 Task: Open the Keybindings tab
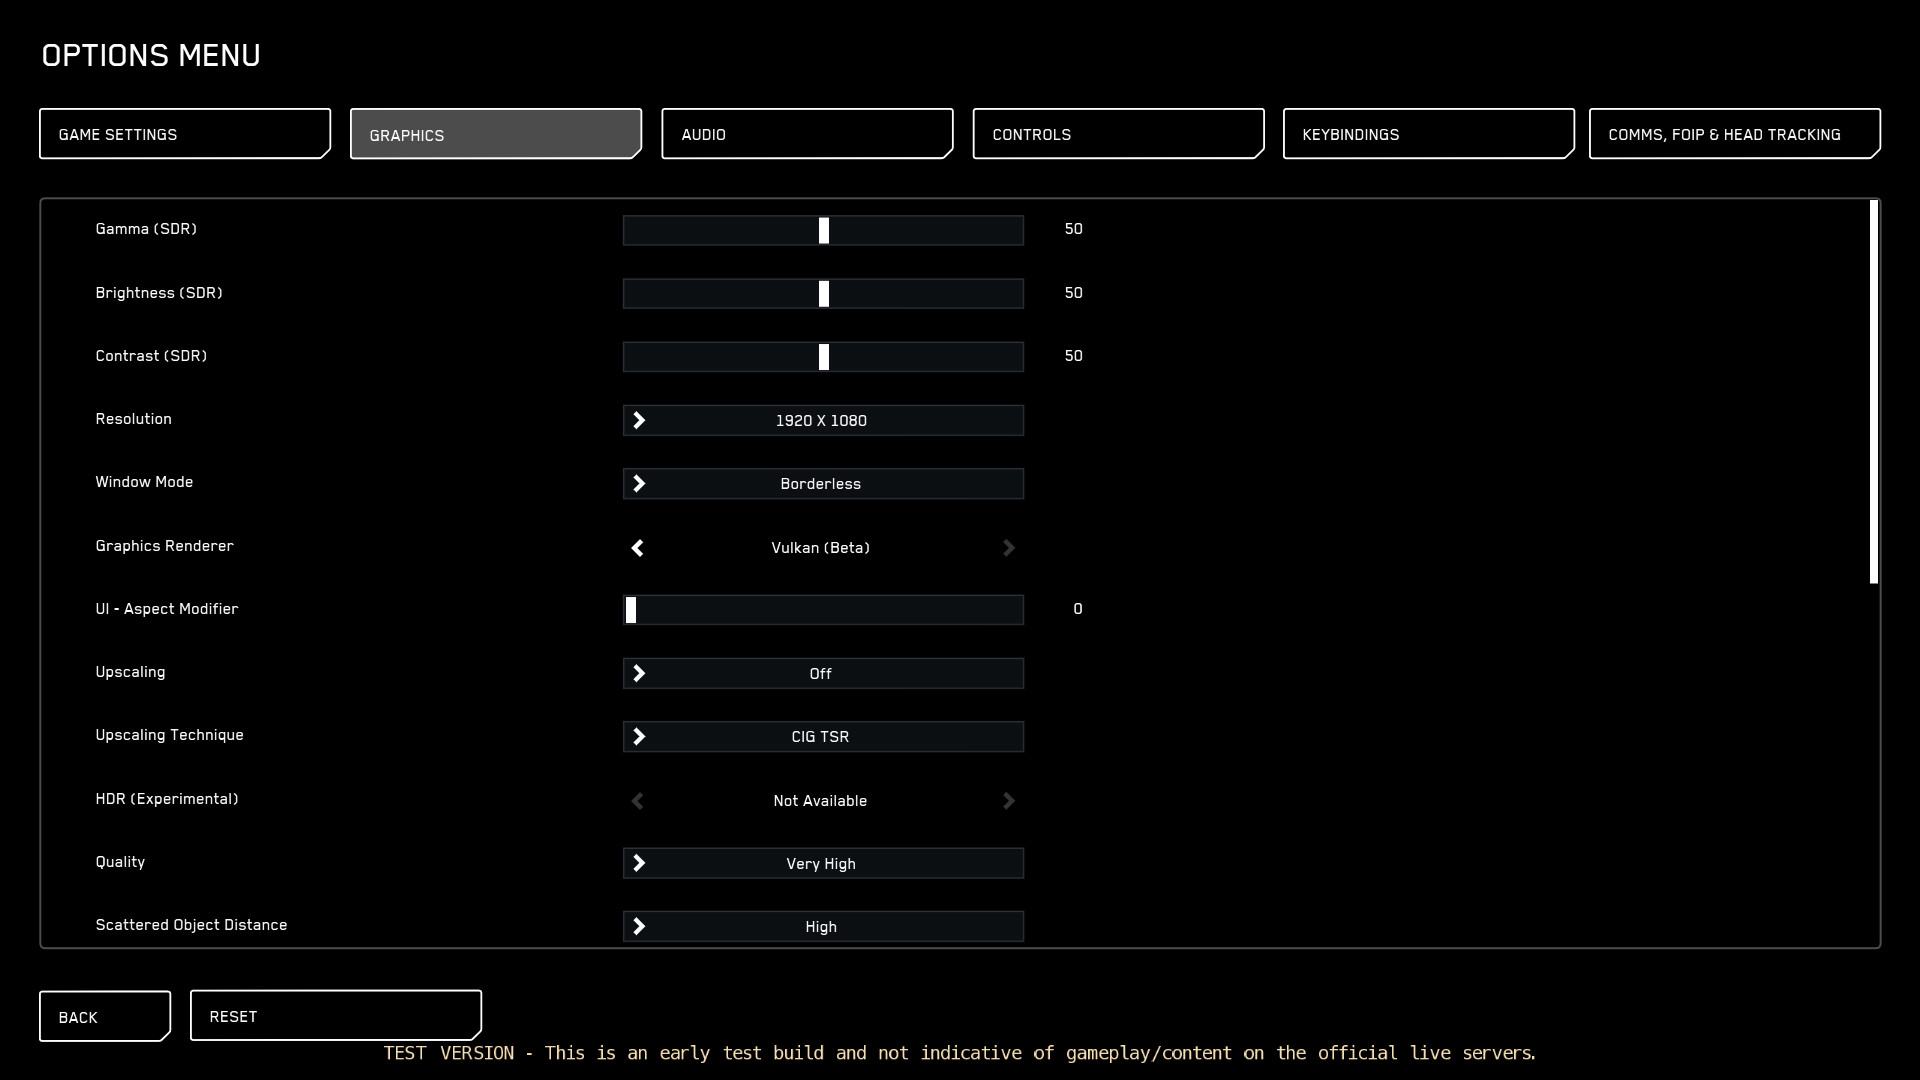(x=1428, y=134)
